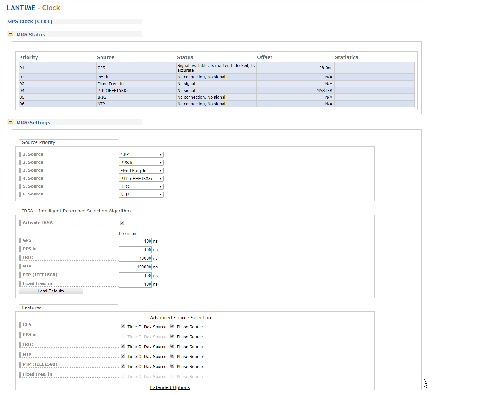
Task: Open the 1. Source priority dropdown
Action: (x=141, y=154)
